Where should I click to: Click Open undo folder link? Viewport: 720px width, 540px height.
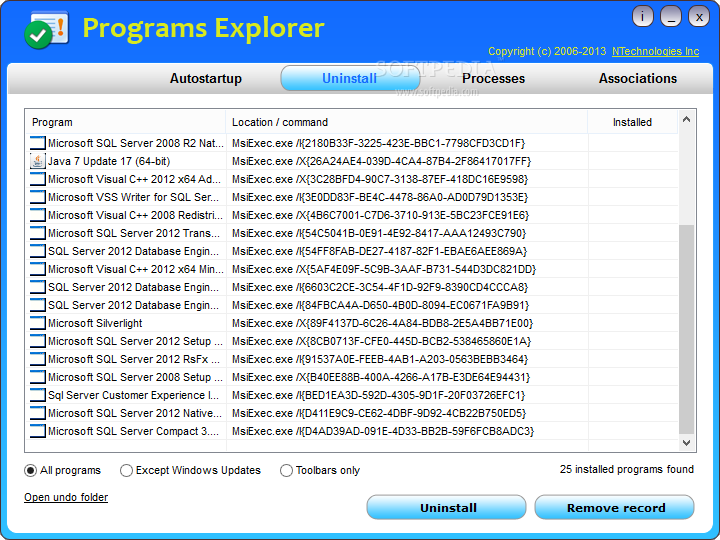pyautogui.click(x=66, y=497)
